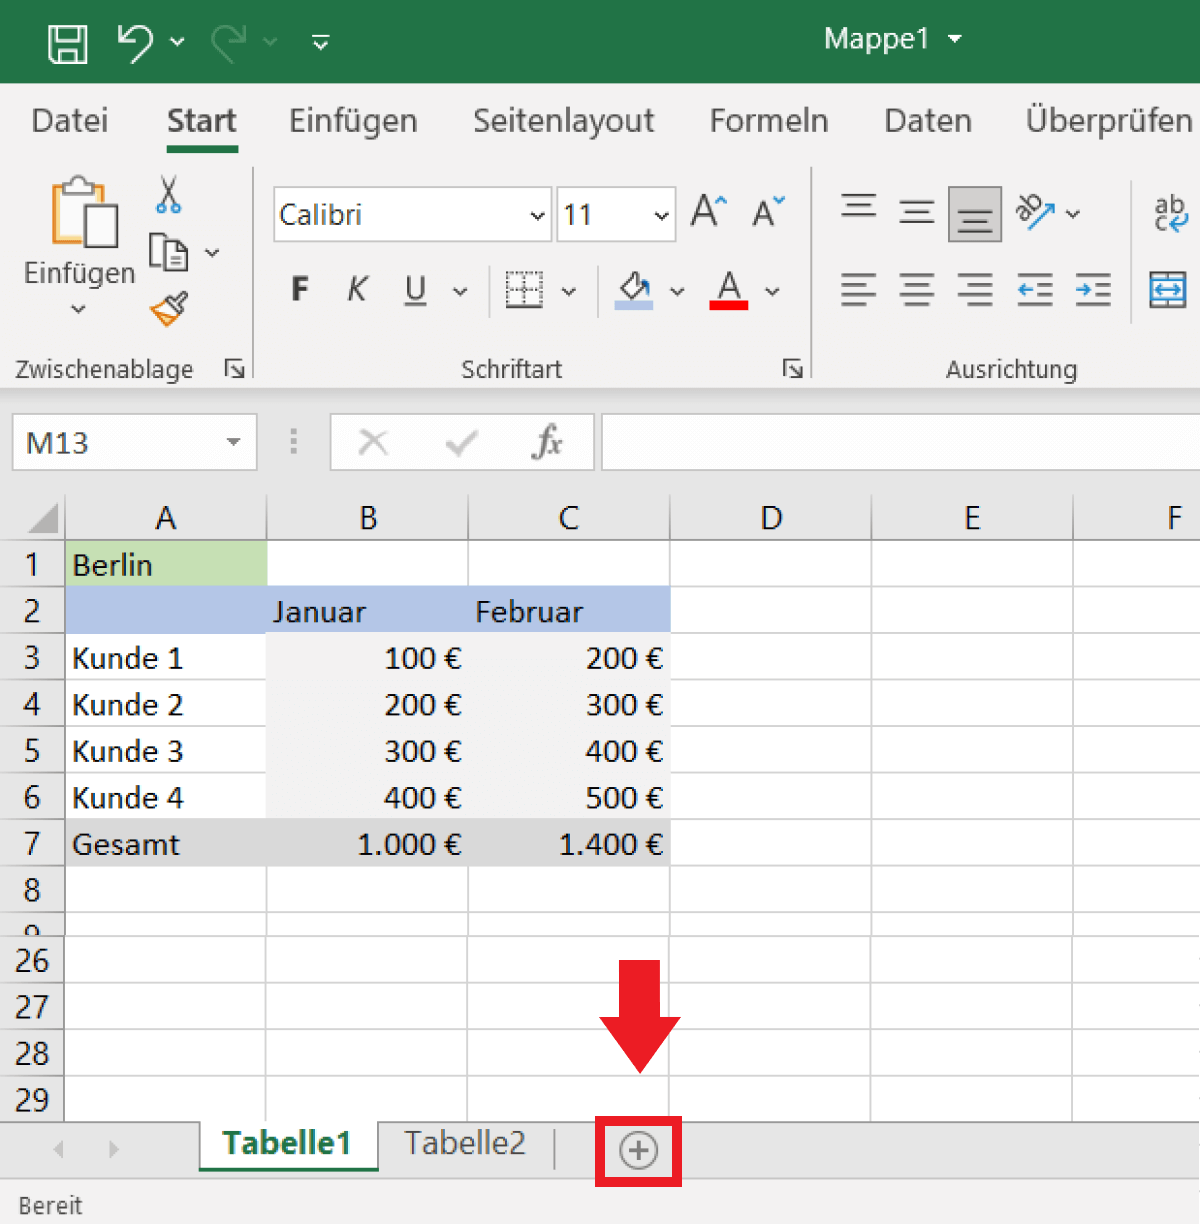Switch to the Start ribbon tab
1200x1224 pixels.
[201, 121]
